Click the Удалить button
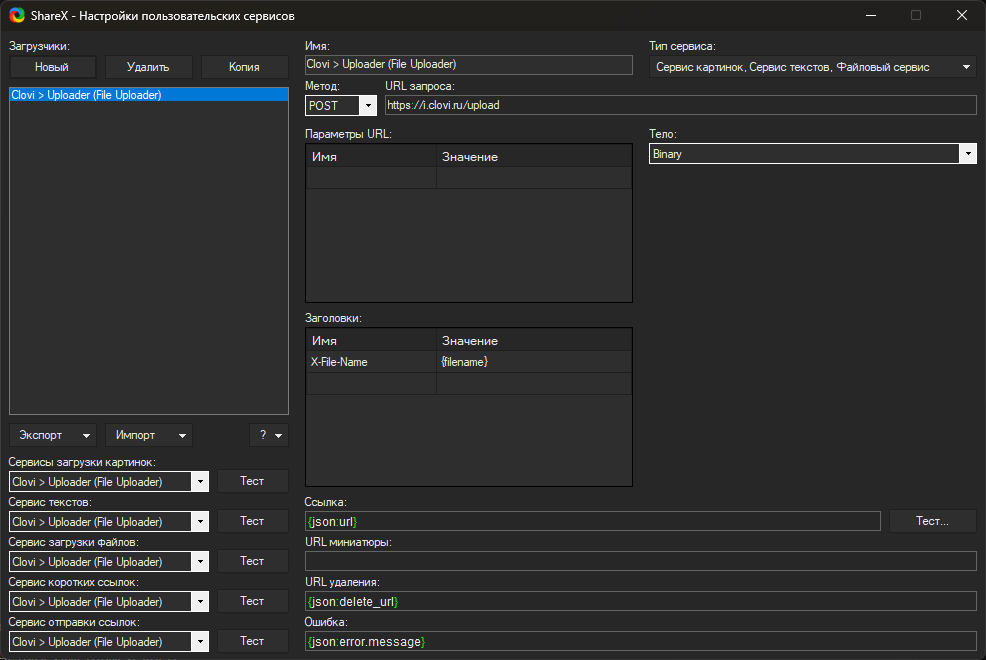986x660 pixels. tap(148, 67)
